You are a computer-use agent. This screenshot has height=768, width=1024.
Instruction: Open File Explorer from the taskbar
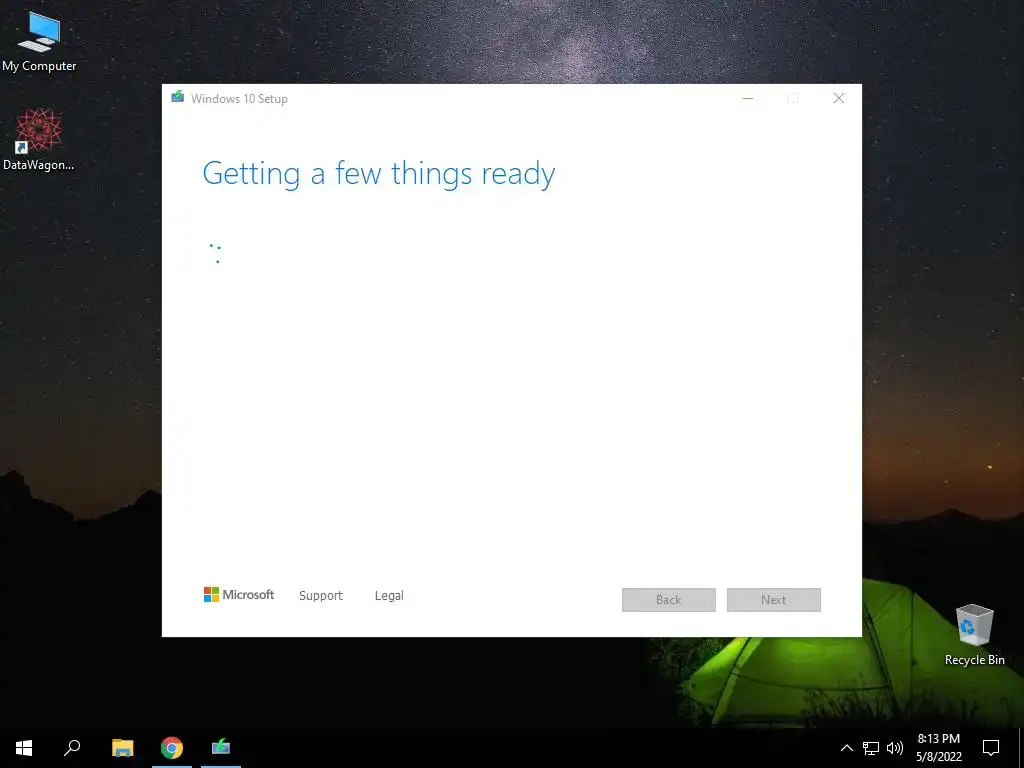[x=122, y=748]
